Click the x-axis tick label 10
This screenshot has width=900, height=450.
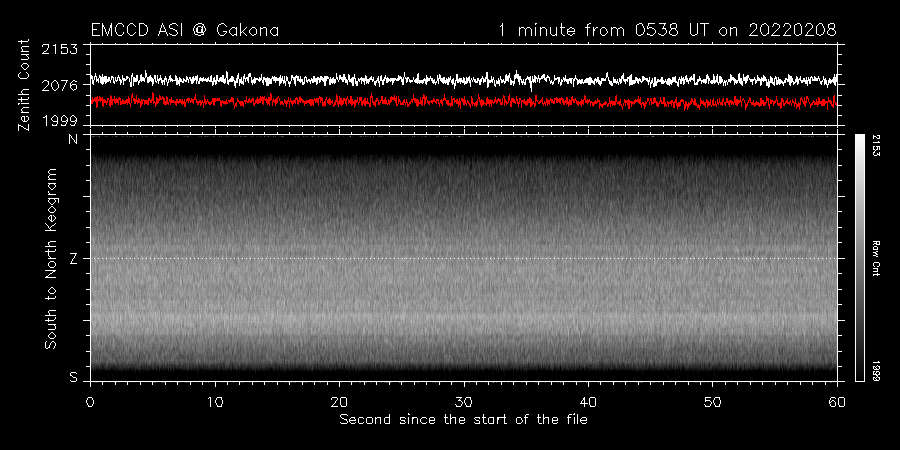point(215,402)
